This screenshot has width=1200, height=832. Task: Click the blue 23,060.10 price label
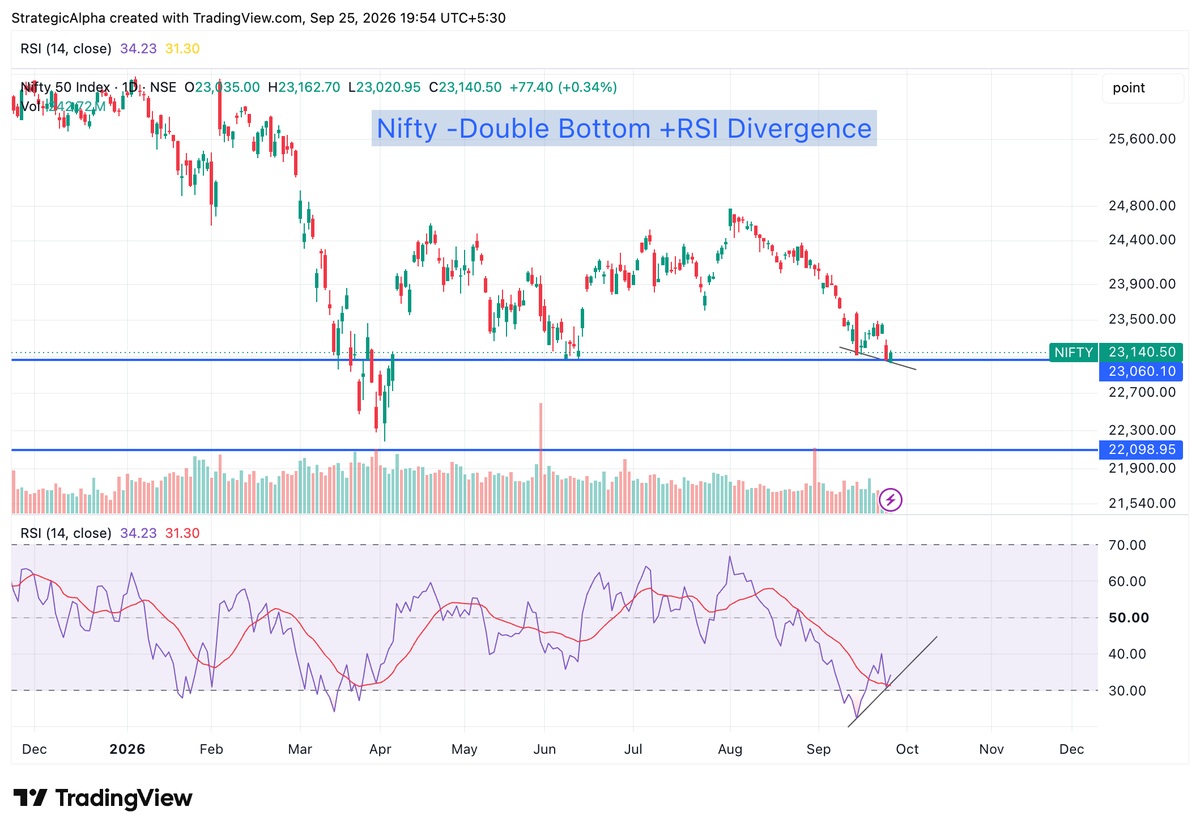point(1141,371)
